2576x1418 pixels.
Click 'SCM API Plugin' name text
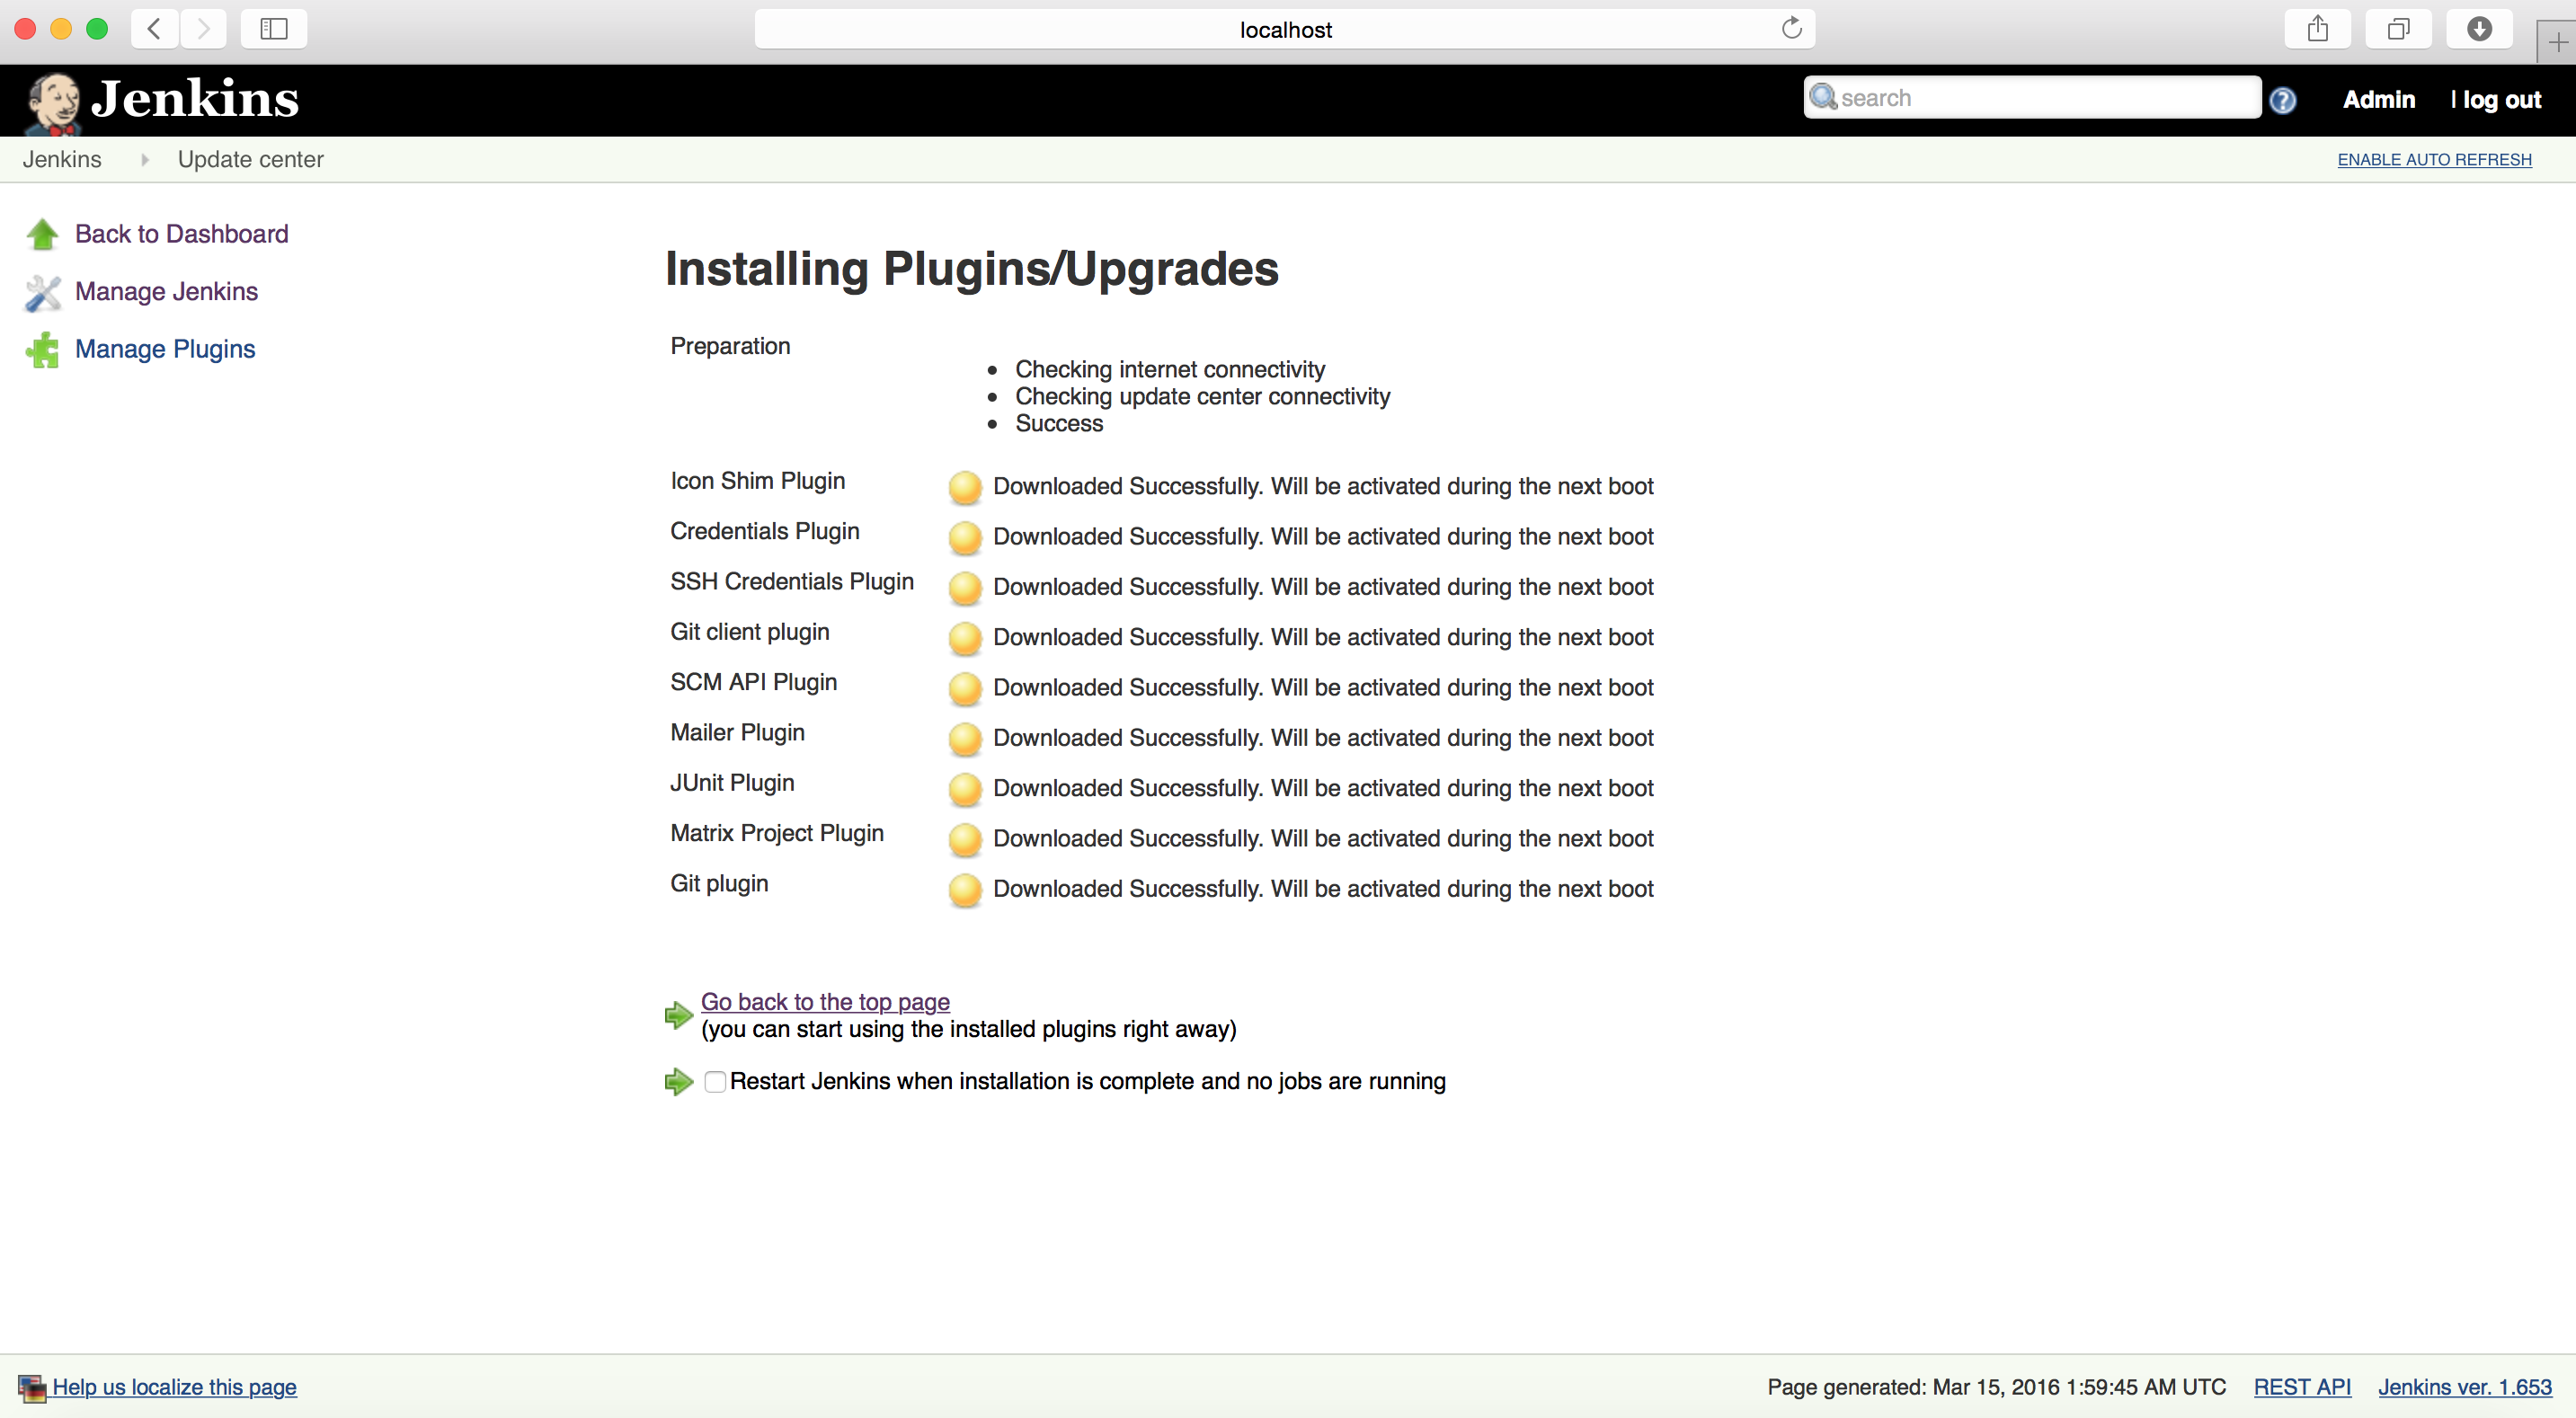point(754,682)
